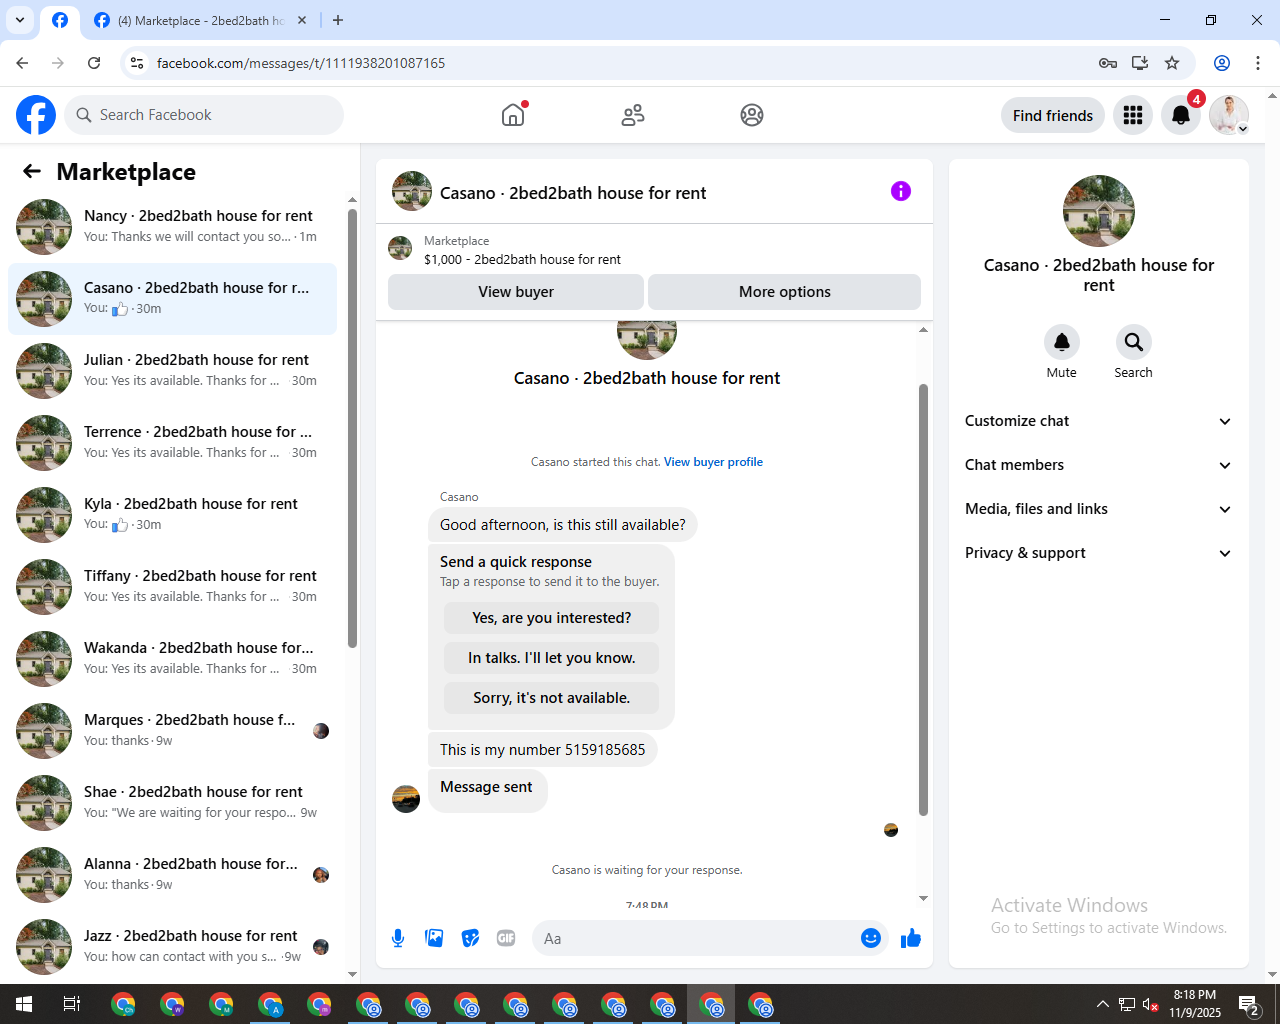Open browser site information icon
Screen dimensions: 1280x1024
coord(137,63)
